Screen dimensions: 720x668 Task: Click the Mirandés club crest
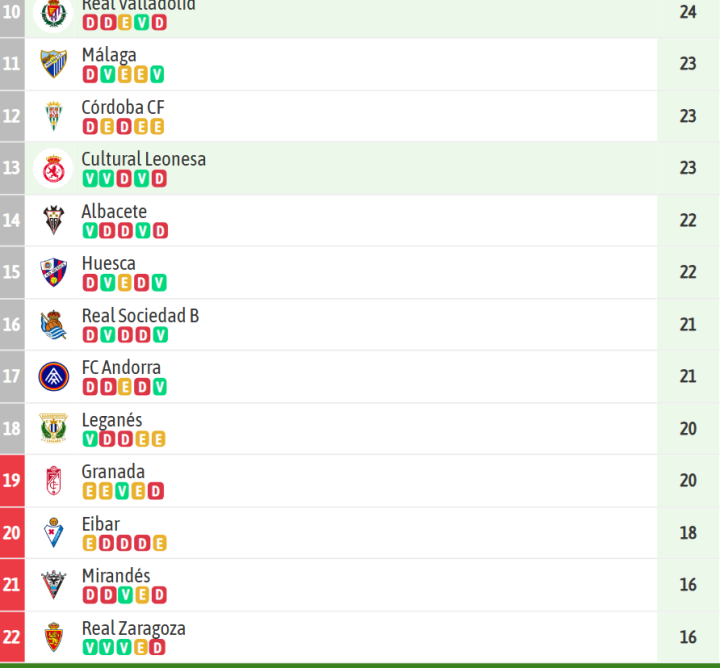53,584
